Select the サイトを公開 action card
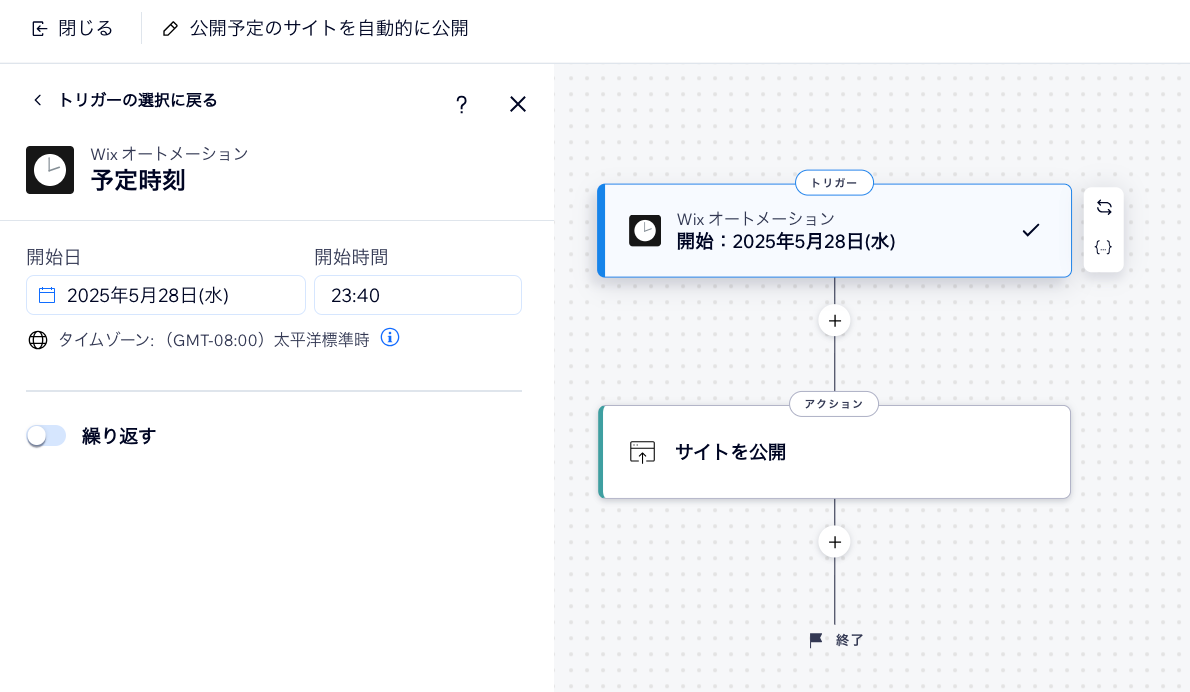Viewport: 1190px width, 692px height. [x=835, y=451]
